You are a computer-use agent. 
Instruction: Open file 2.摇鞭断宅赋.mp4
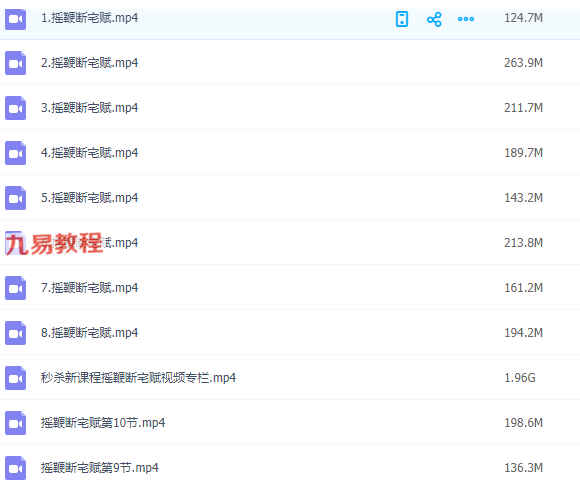pos(90,63)
